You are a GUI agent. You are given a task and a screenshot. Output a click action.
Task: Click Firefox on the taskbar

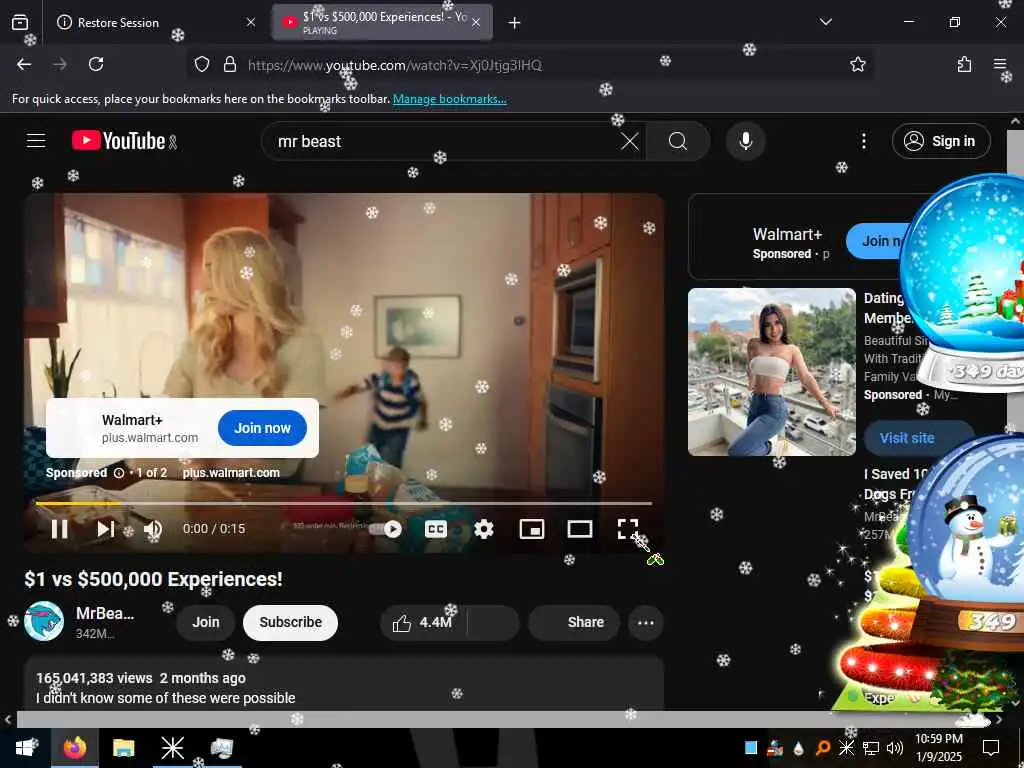[x=75, y=748]
